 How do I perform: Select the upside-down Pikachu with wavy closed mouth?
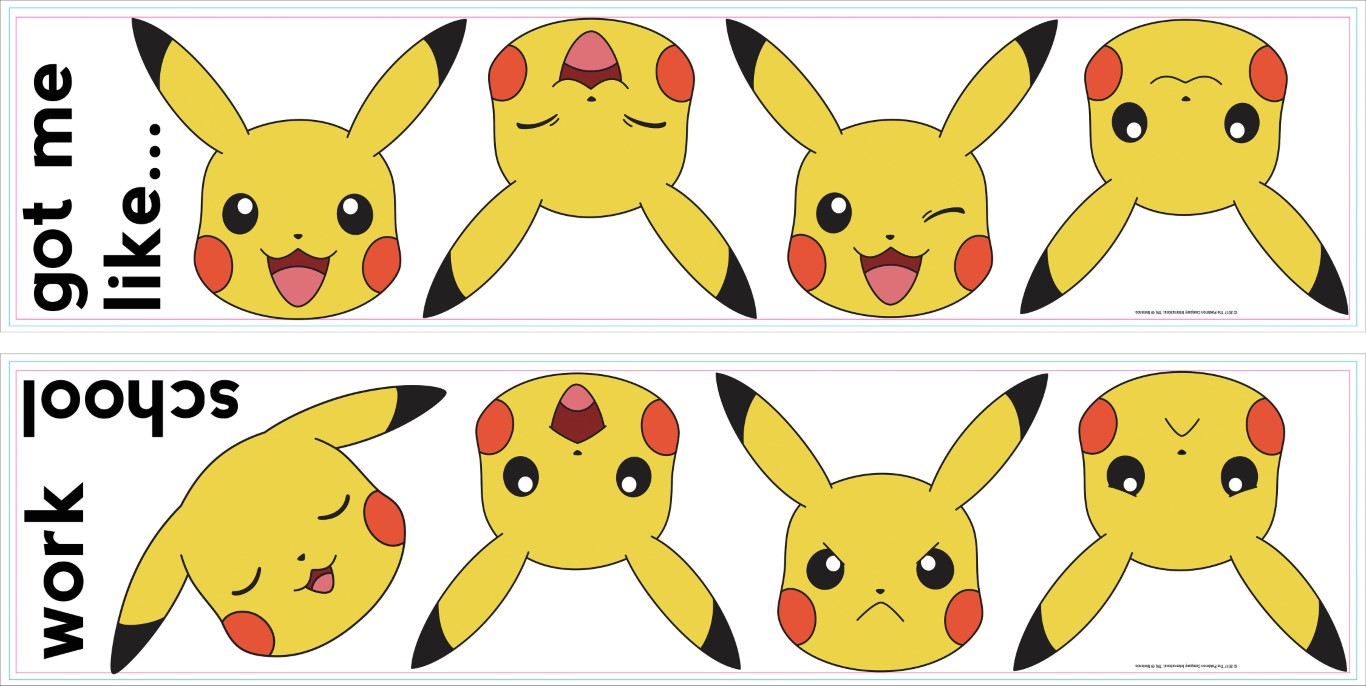coord(1185,167)
